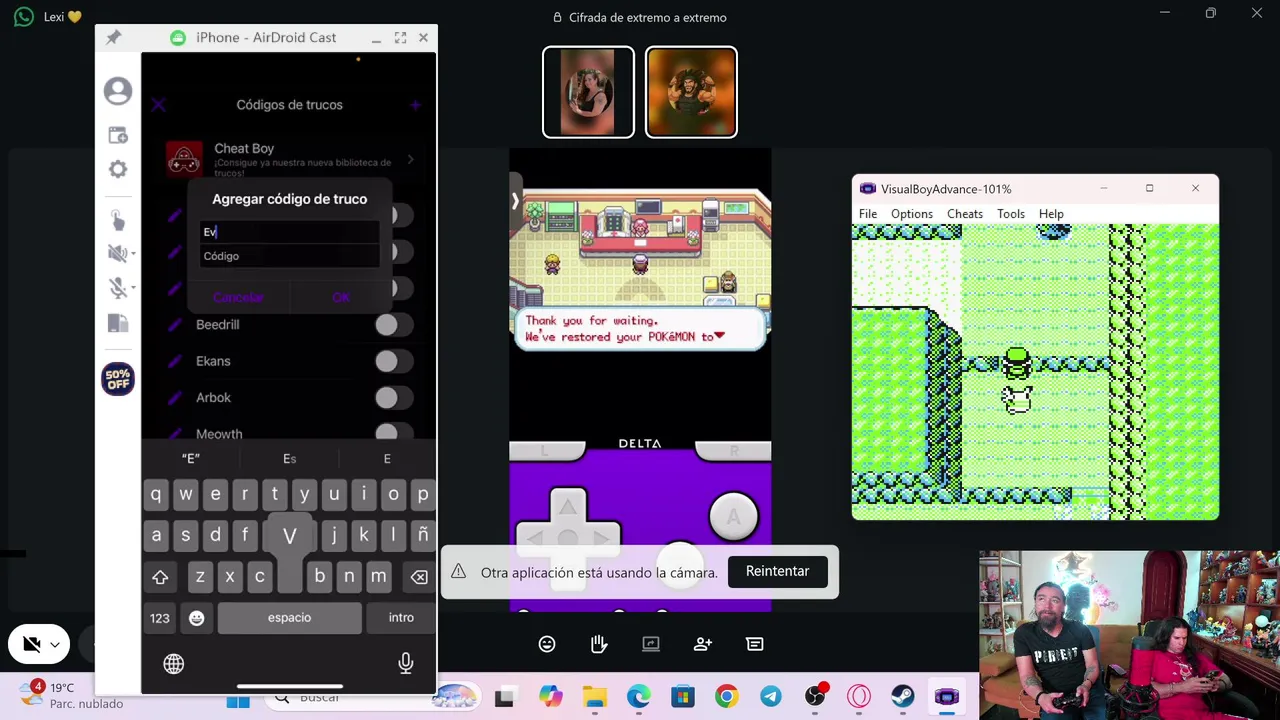This screenshot has width=1280, height=720.
Task: Raise hand in the call toolbar
Action: click(599, 644)
